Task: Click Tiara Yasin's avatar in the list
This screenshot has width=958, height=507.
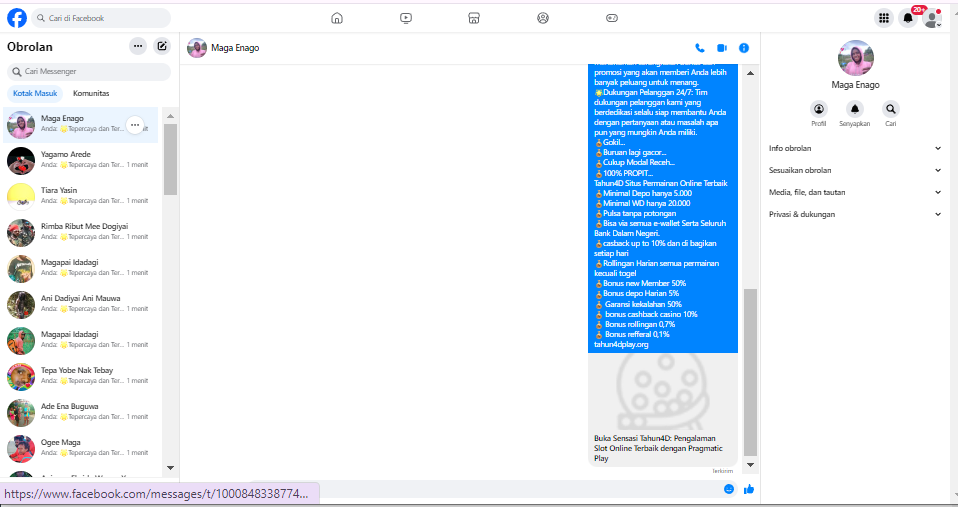Action: (x=21, y=197)
